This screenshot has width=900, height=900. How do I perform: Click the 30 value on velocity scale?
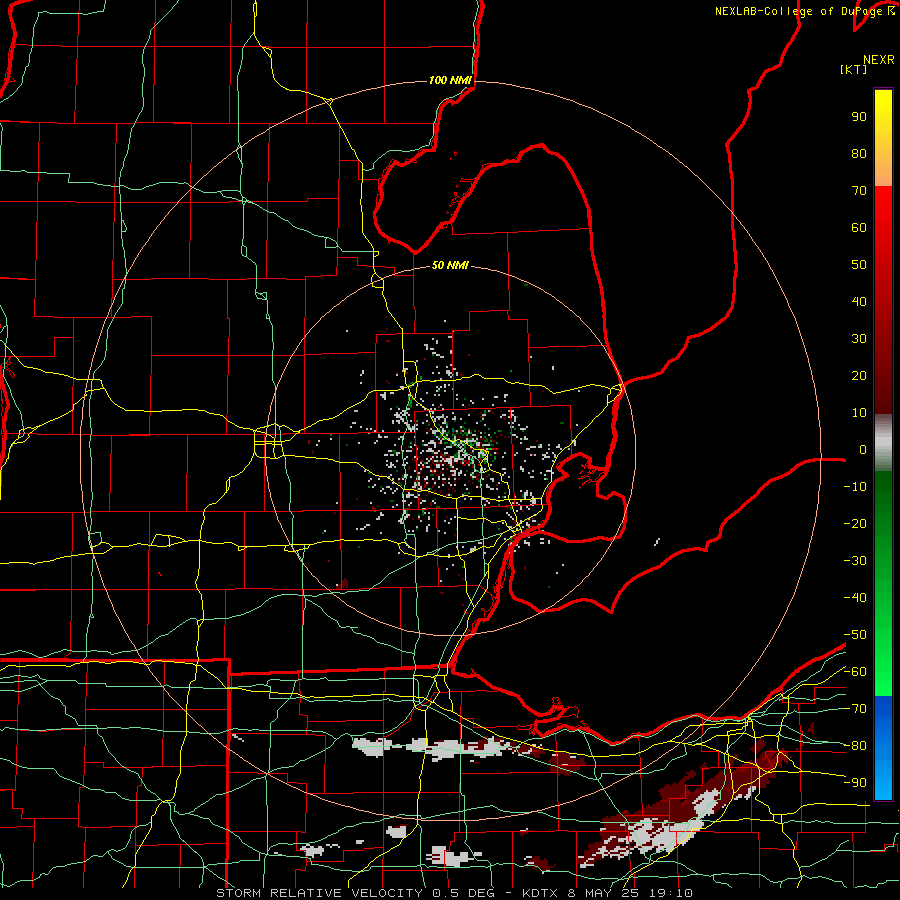(x=859, y=339)
